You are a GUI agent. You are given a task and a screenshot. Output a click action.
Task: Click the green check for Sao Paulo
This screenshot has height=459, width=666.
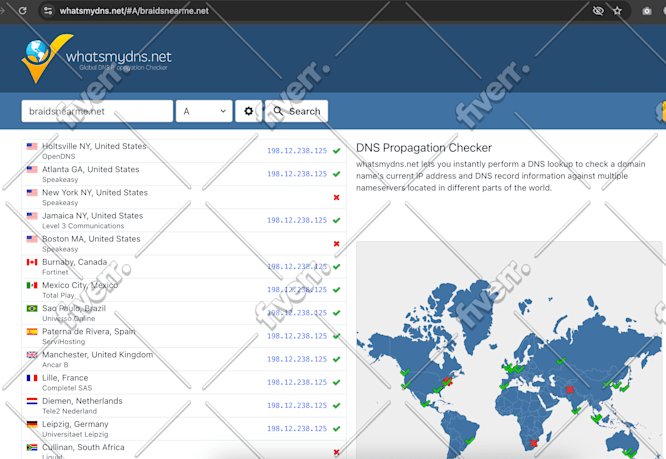[336, 313]
